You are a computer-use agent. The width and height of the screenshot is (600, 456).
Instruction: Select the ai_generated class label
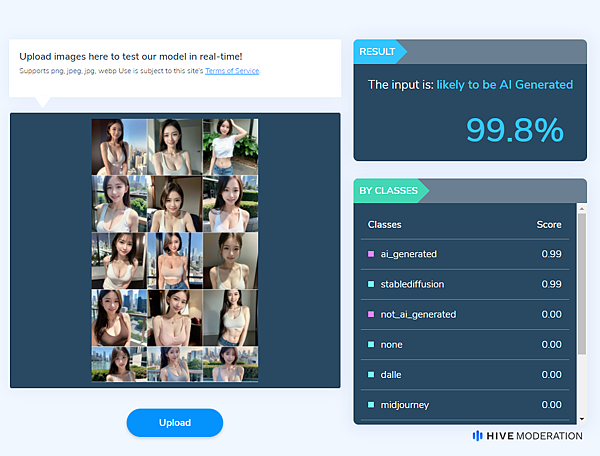(x=408, y=254)
